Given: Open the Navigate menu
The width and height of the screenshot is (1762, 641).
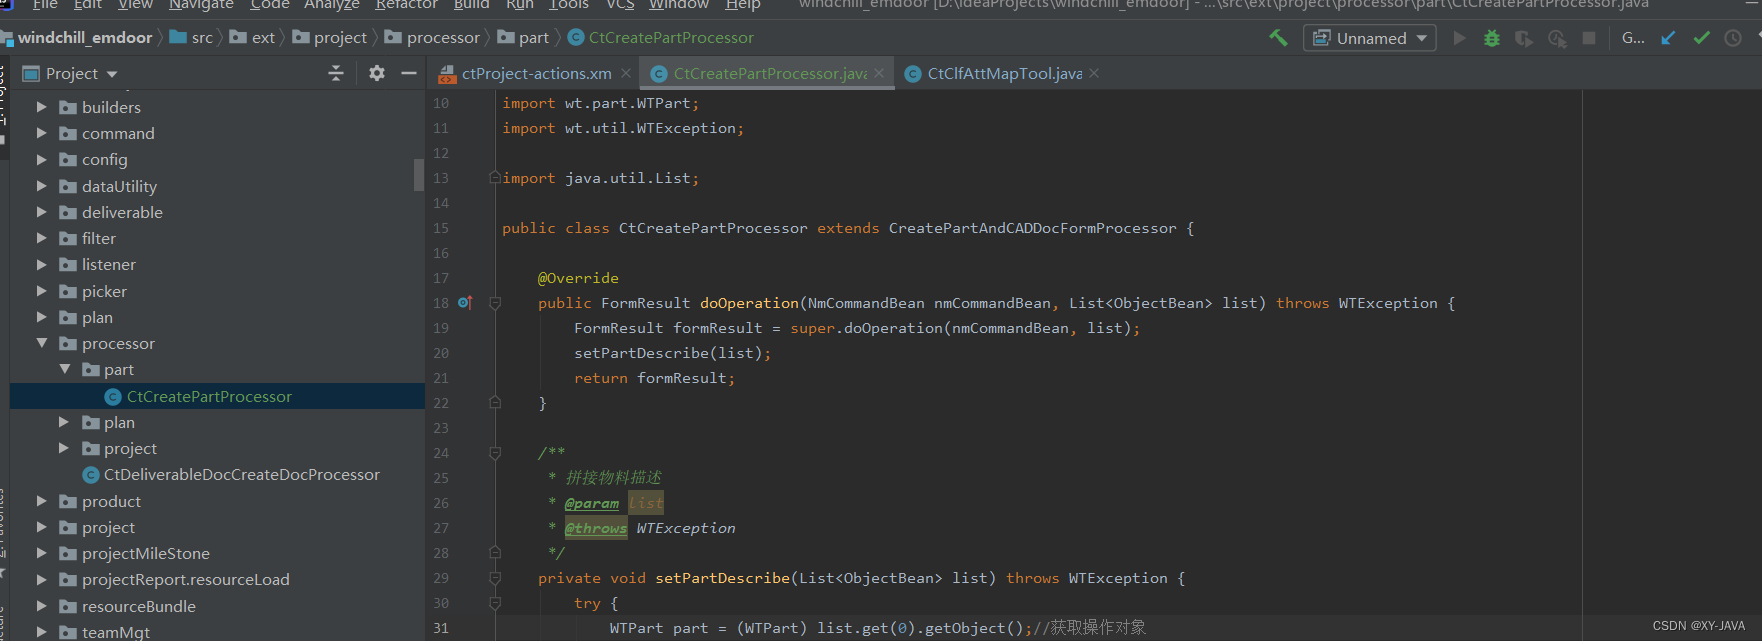Looking at the screenshot, I should 201,5.
